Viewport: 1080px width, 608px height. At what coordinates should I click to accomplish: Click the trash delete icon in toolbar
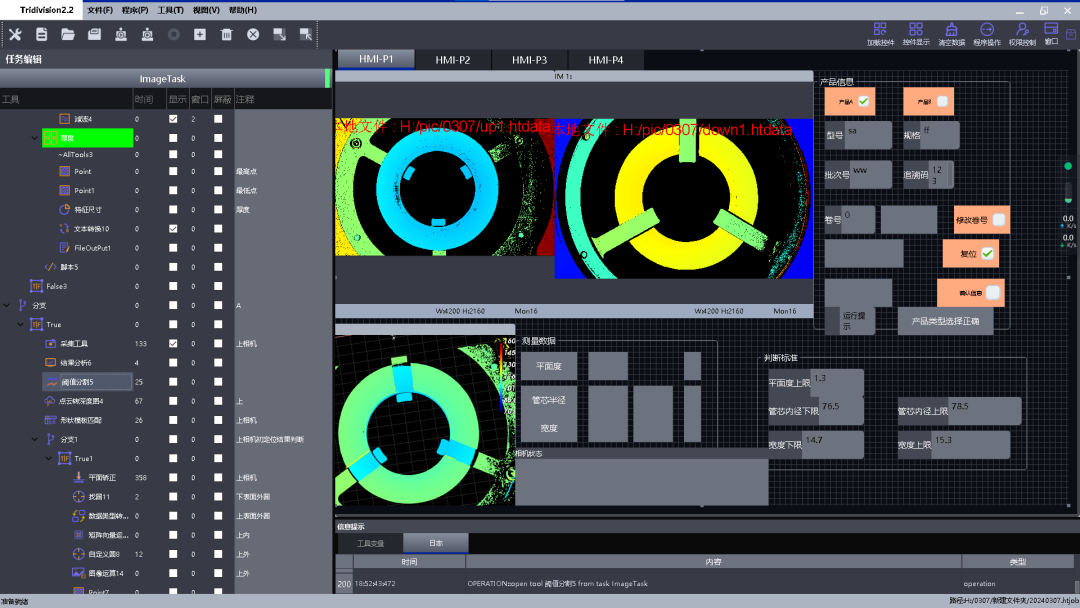pos(226,34)
